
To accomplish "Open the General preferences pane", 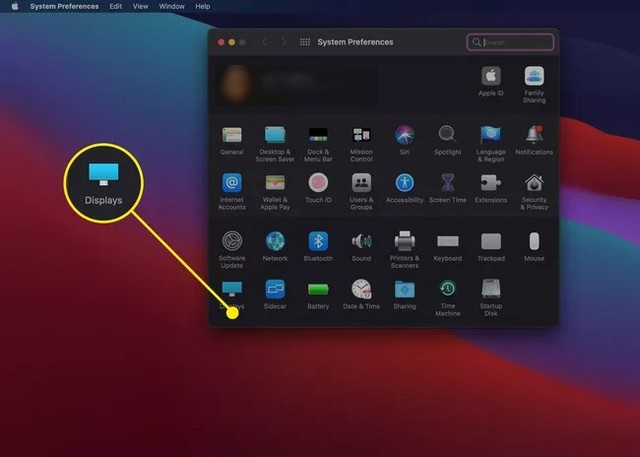I will pyautogui.click(x=232, y=141).
